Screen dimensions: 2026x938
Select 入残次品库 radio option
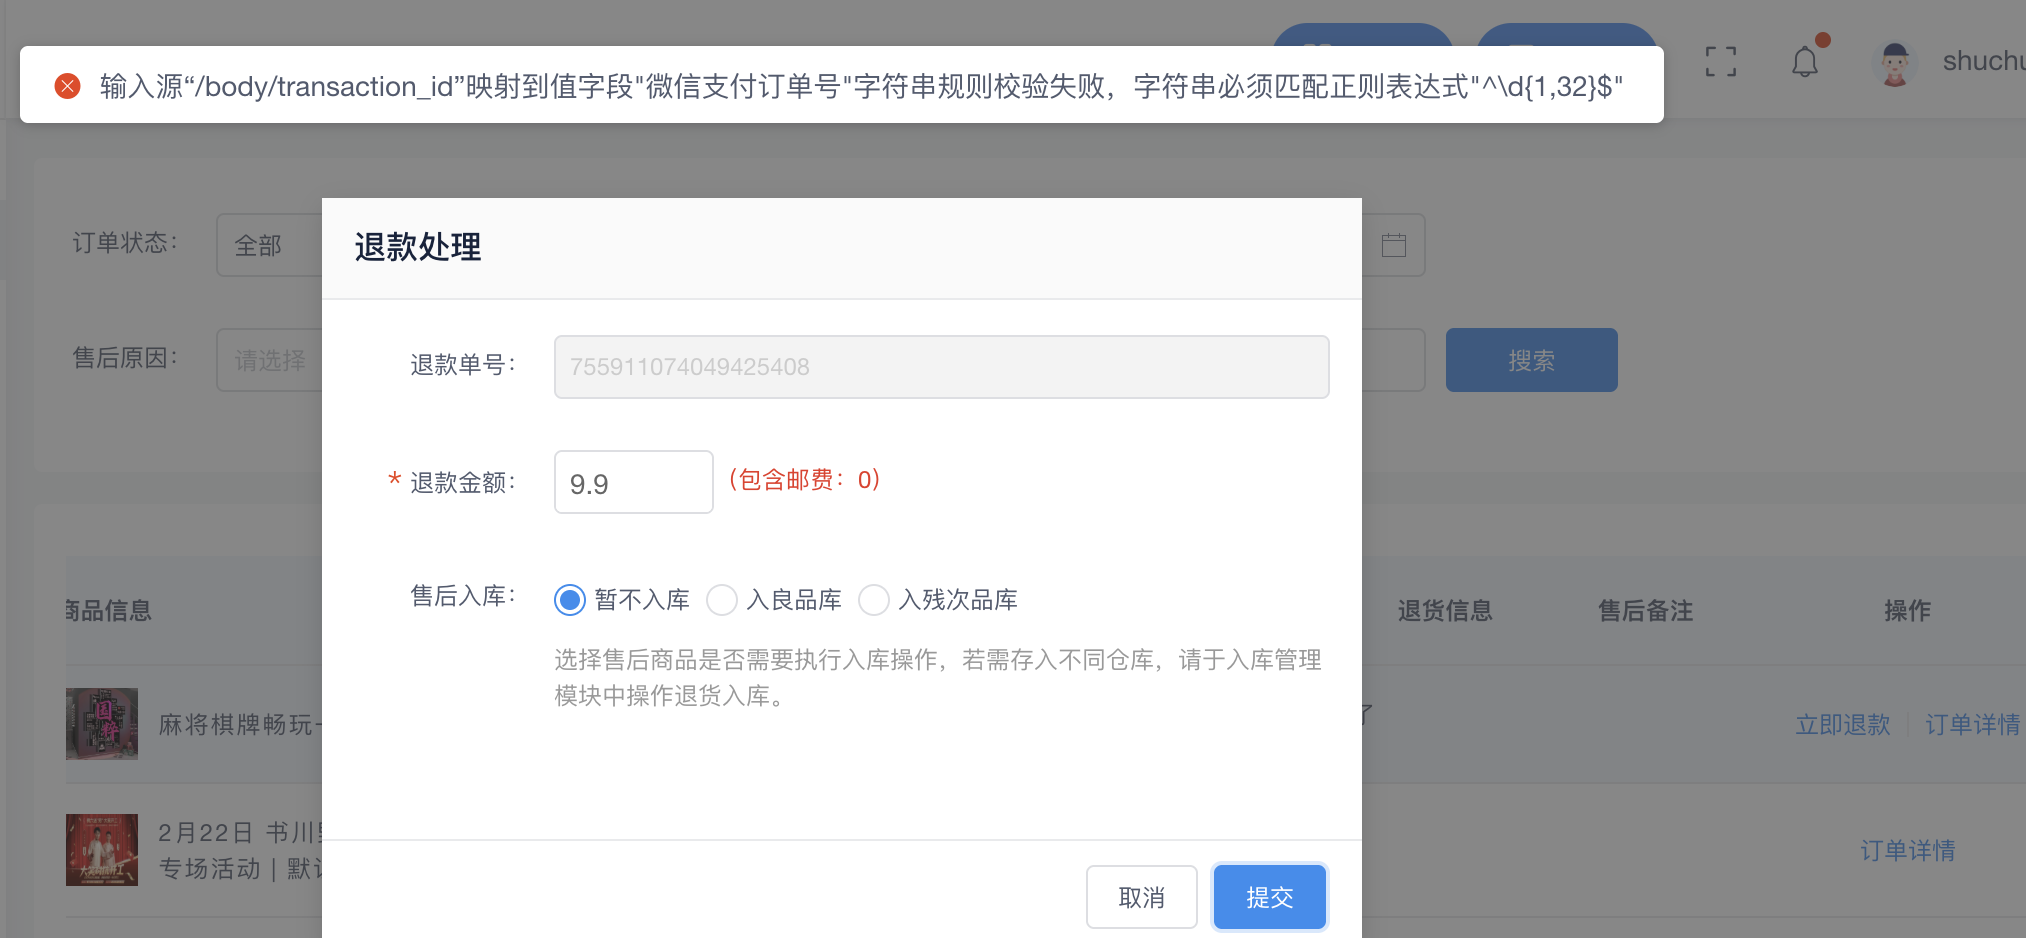pyautogui.click(x=874, y=600)
